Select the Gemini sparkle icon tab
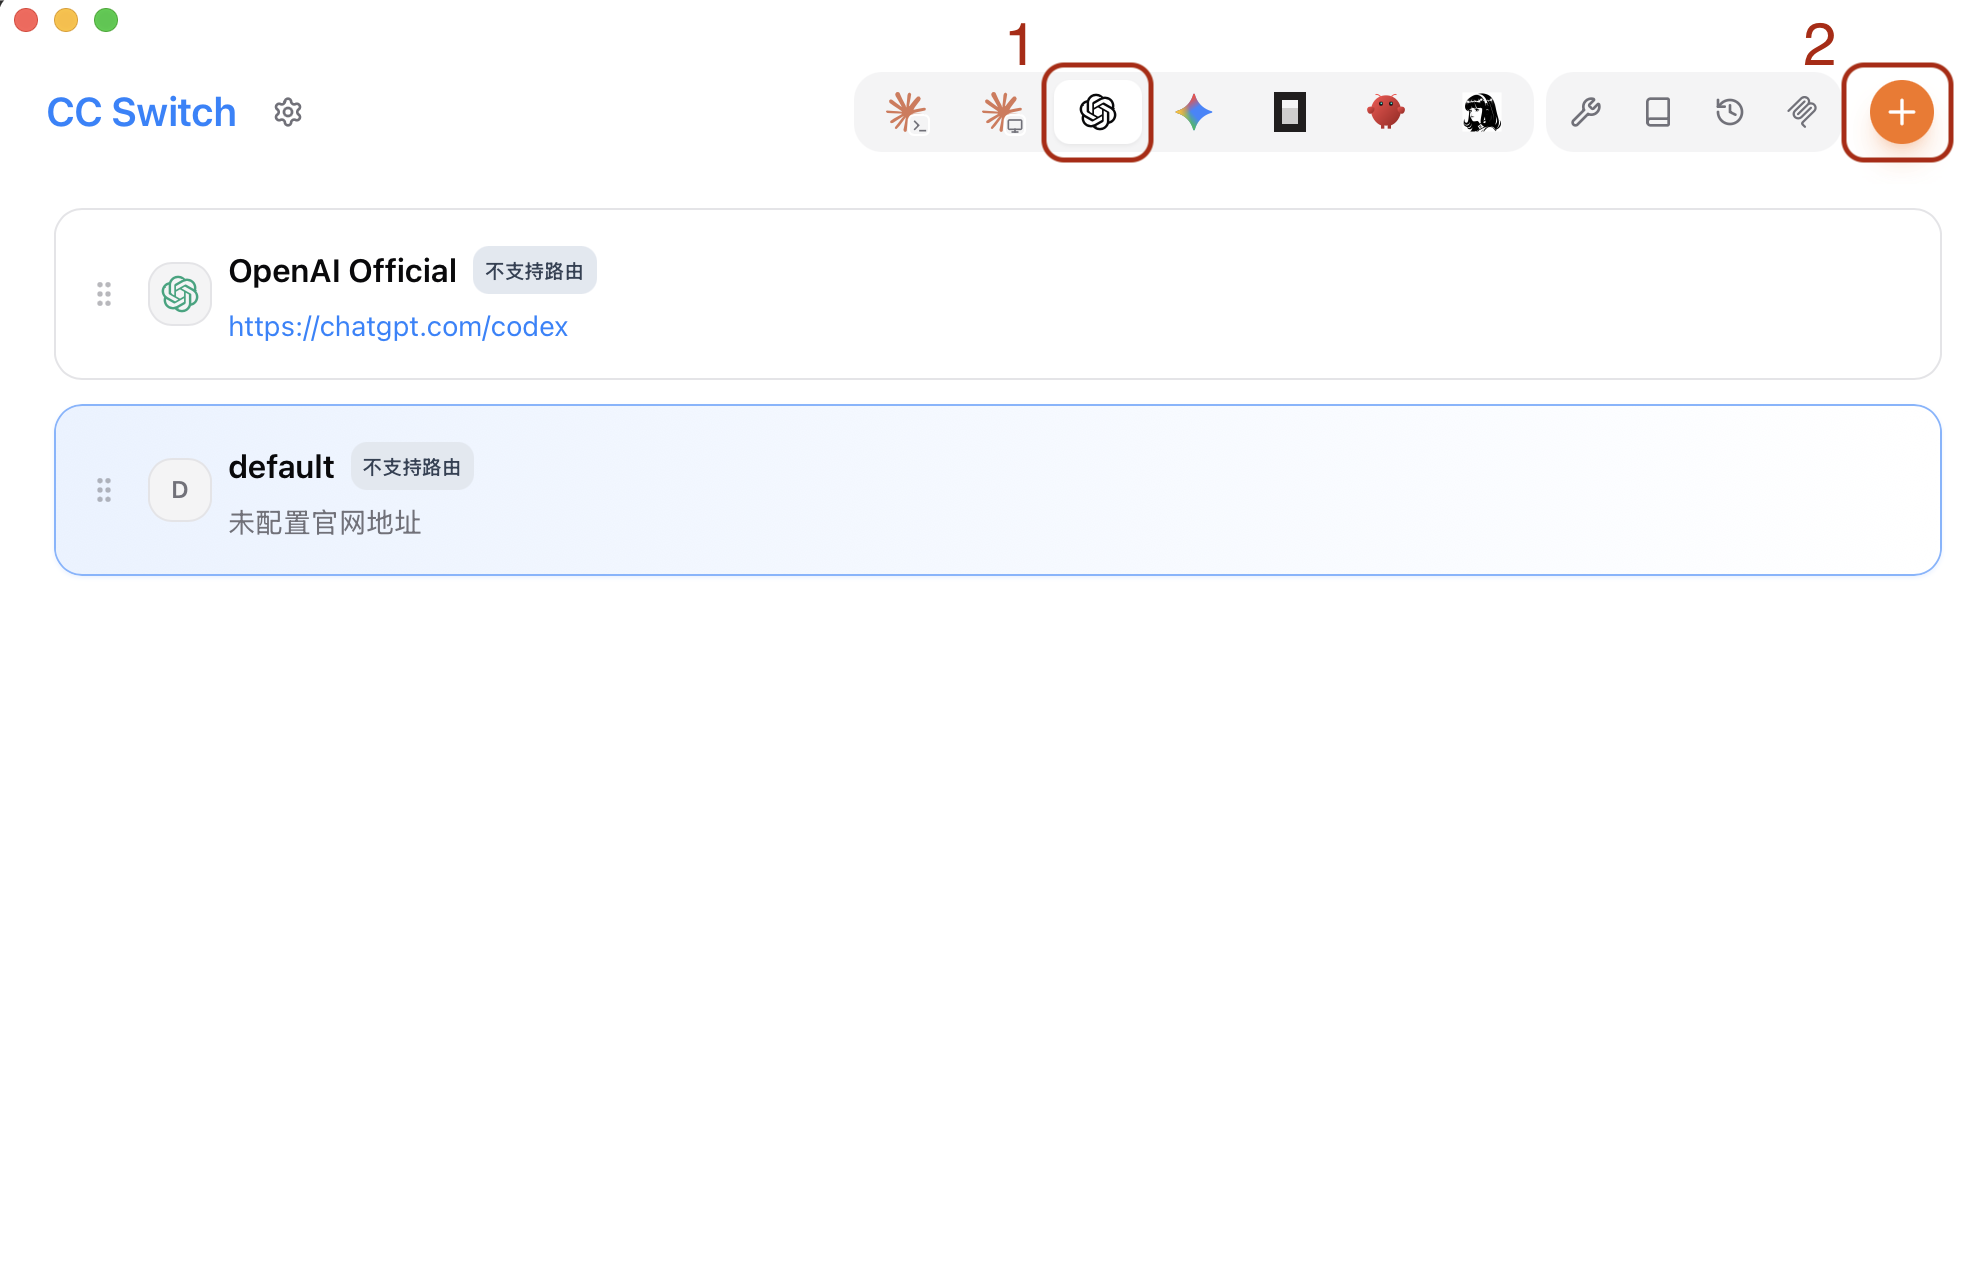1986x1276 pixels. coord(1194,112)
